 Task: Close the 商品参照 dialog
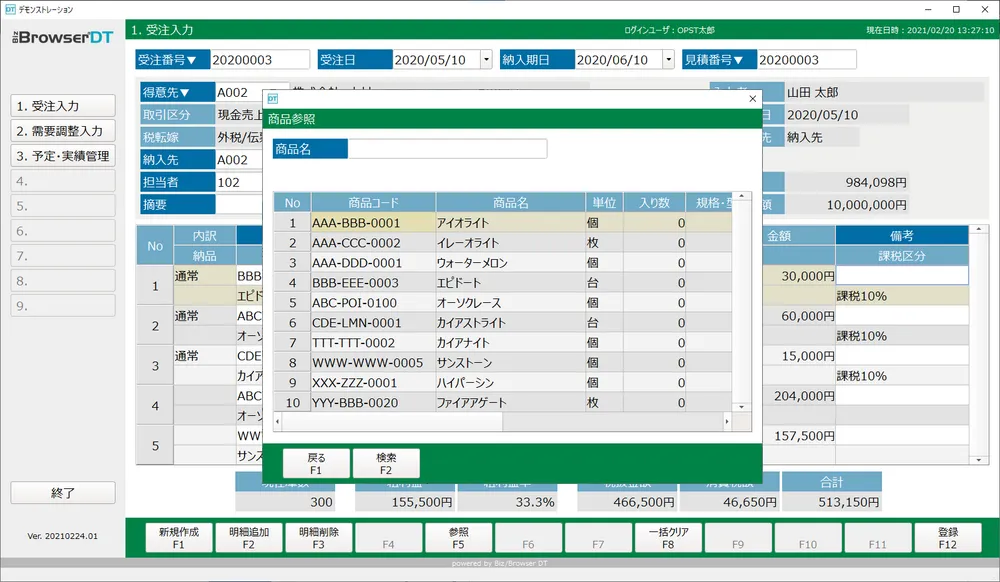pyautogui.click(x=752, y=99)
